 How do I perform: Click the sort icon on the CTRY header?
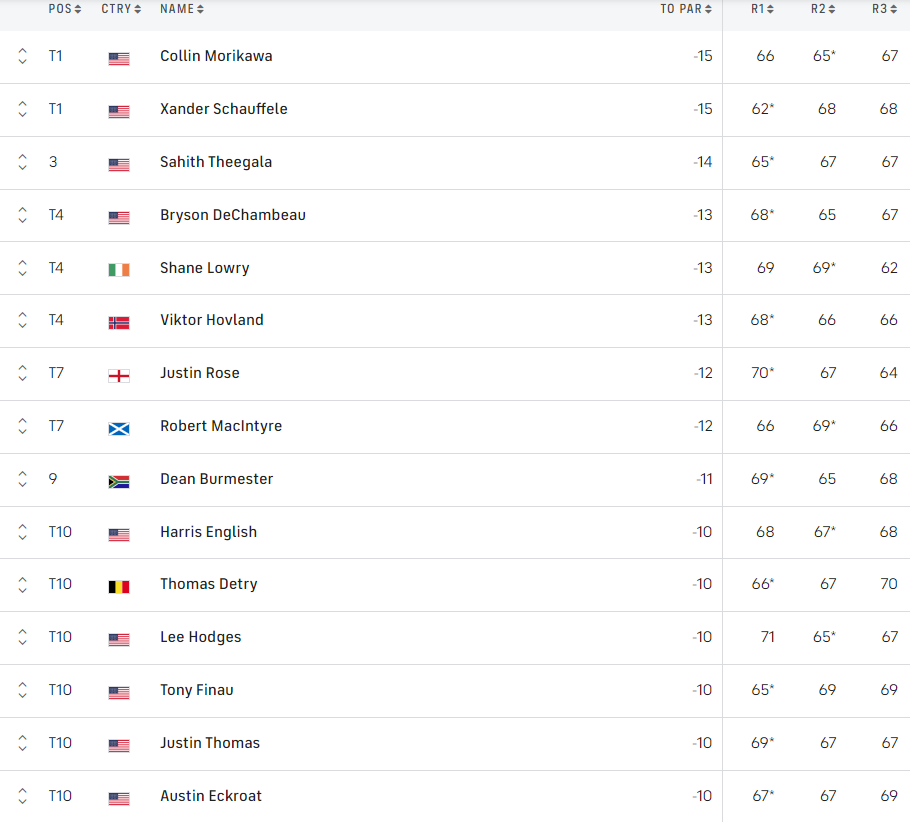tap(137, 9)
